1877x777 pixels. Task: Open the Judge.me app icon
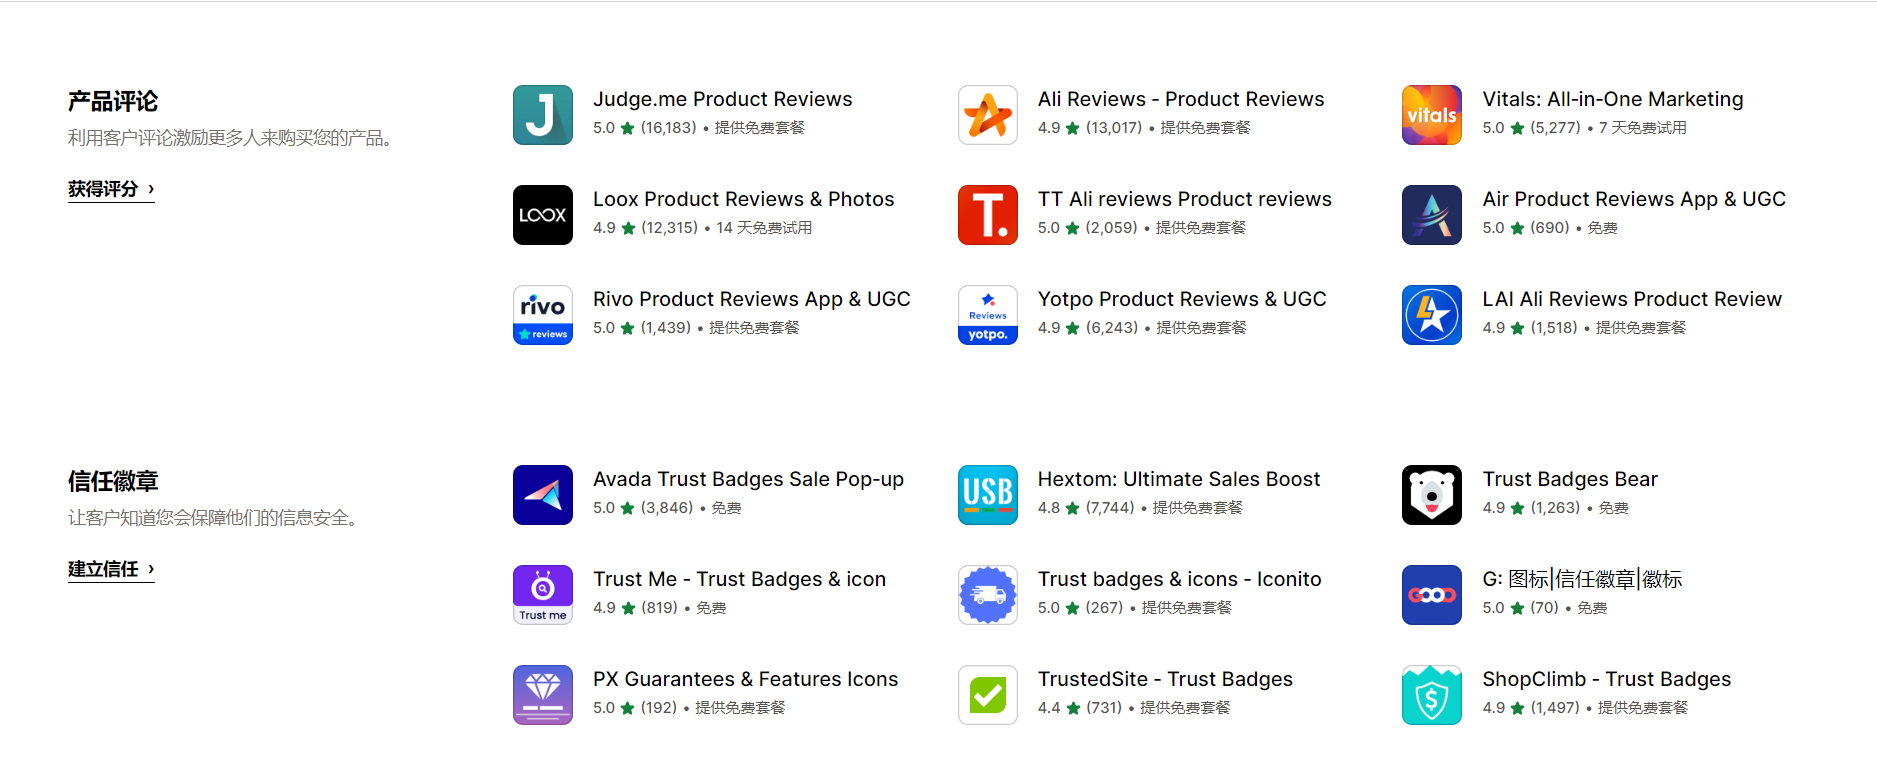click(543, 115)
